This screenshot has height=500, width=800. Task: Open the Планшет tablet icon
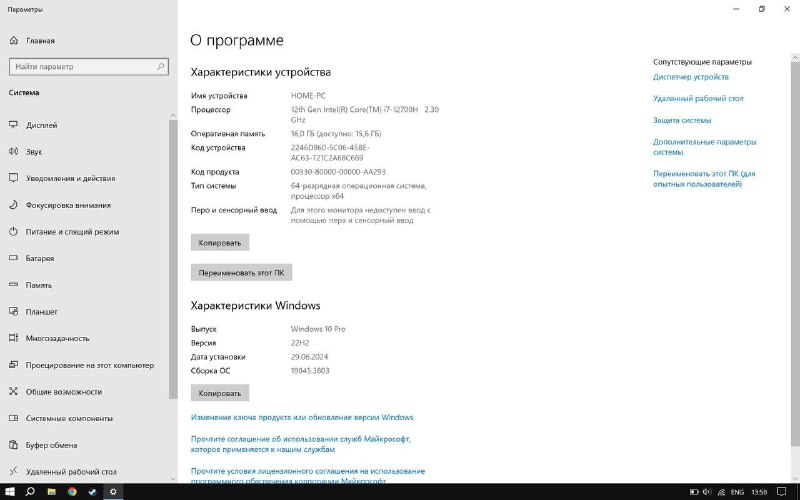(14, 311)
